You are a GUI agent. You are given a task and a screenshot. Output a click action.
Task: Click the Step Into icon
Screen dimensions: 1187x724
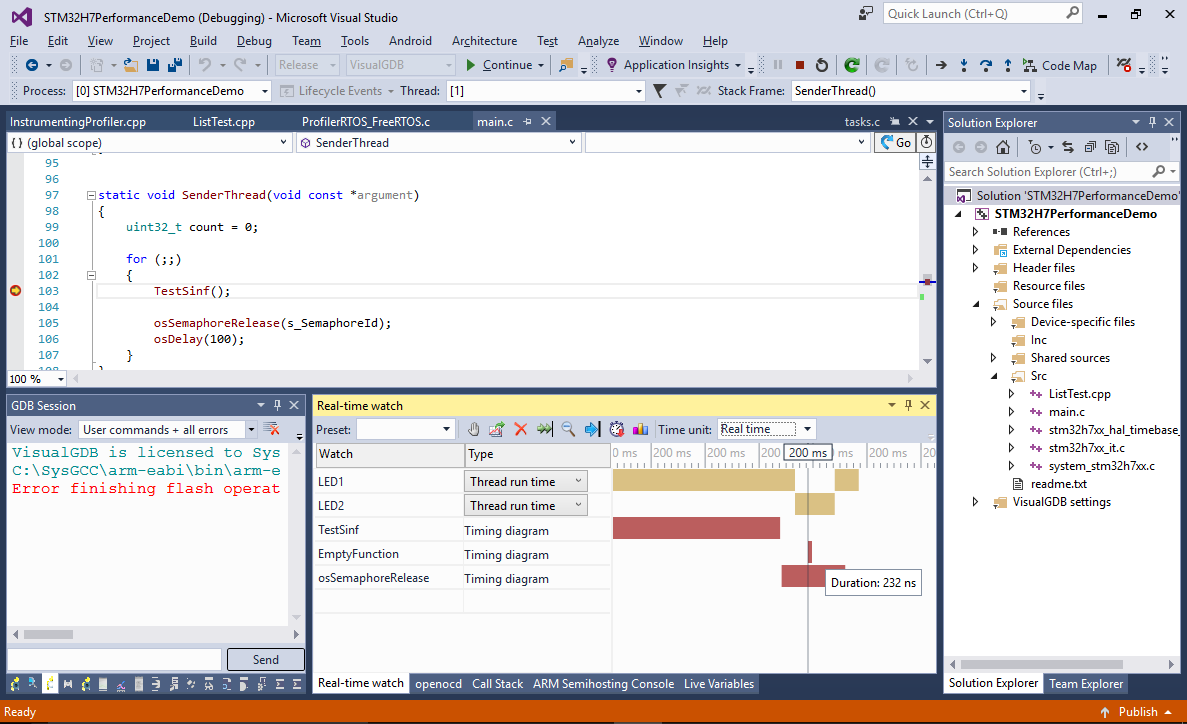964,65
